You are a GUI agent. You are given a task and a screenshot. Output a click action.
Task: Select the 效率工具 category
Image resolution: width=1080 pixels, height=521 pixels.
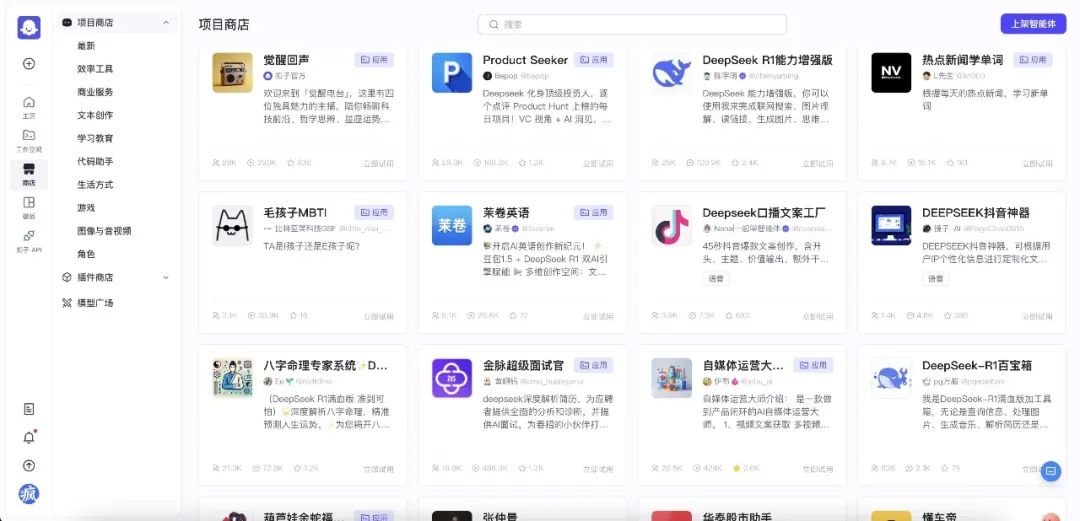click(95, 69)
